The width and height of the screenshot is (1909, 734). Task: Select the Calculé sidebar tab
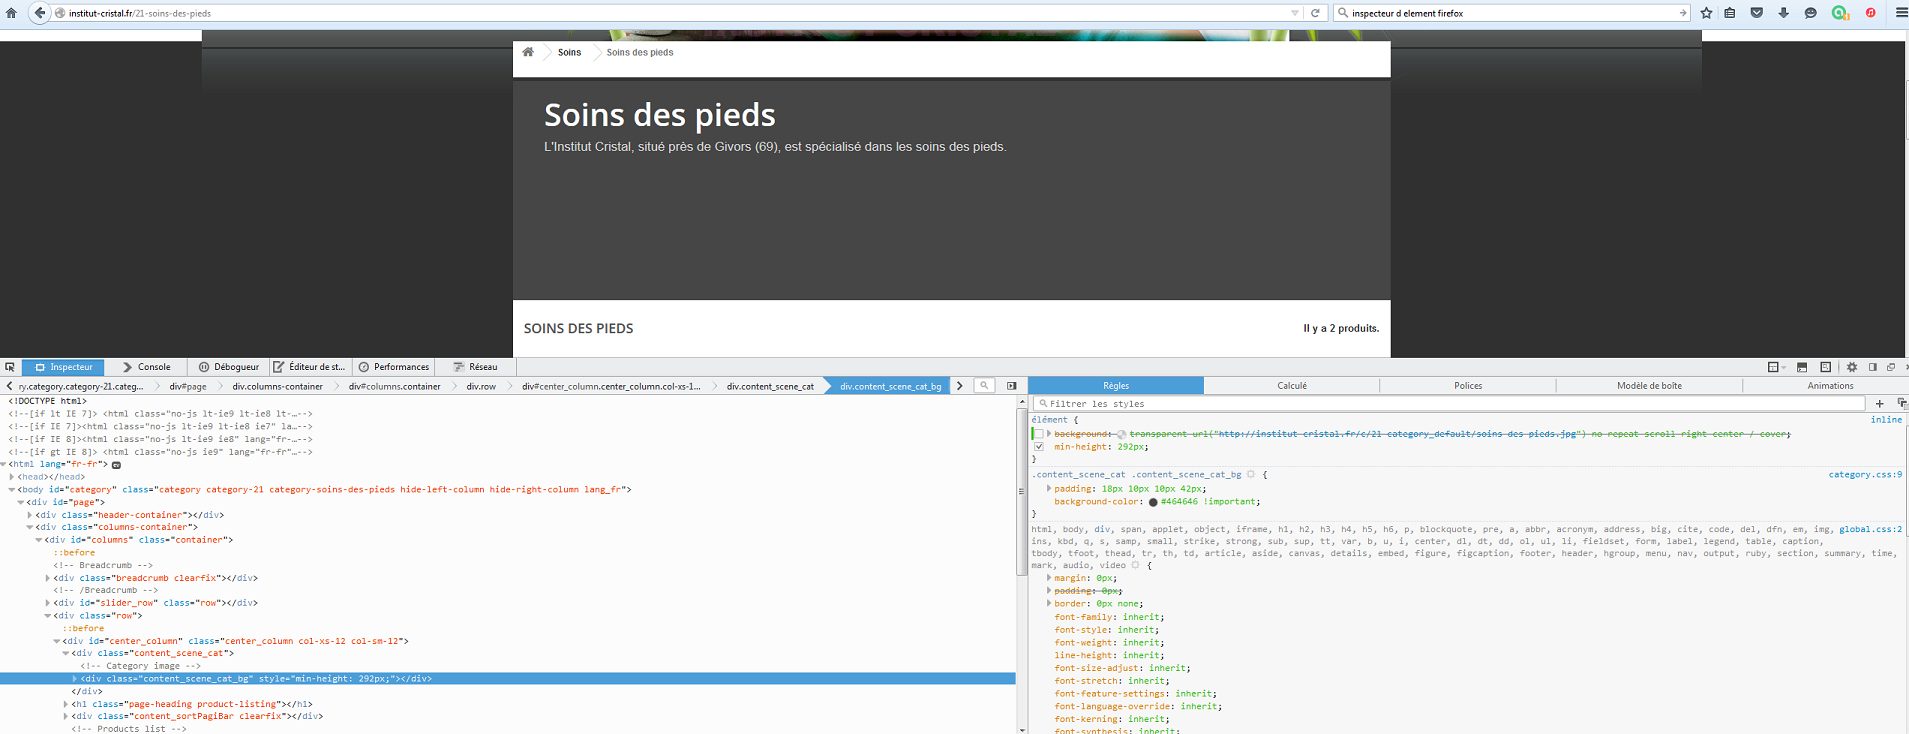1292,386
